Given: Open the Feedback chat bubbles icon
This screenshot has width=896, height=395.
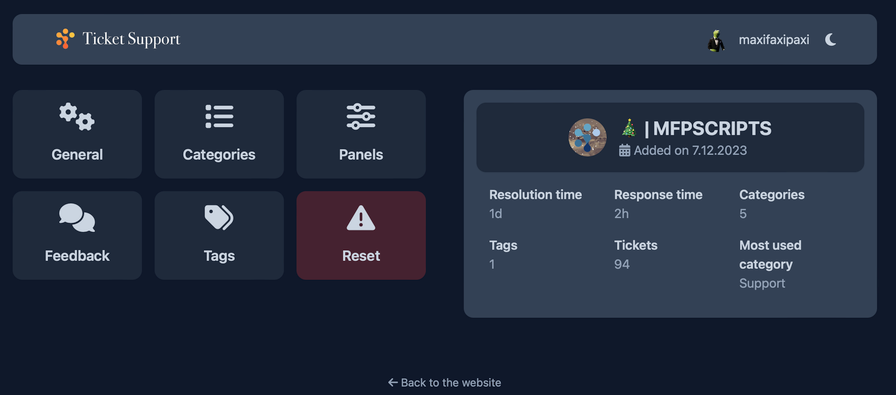Looking at the screenshot, I should pos(77,218).
